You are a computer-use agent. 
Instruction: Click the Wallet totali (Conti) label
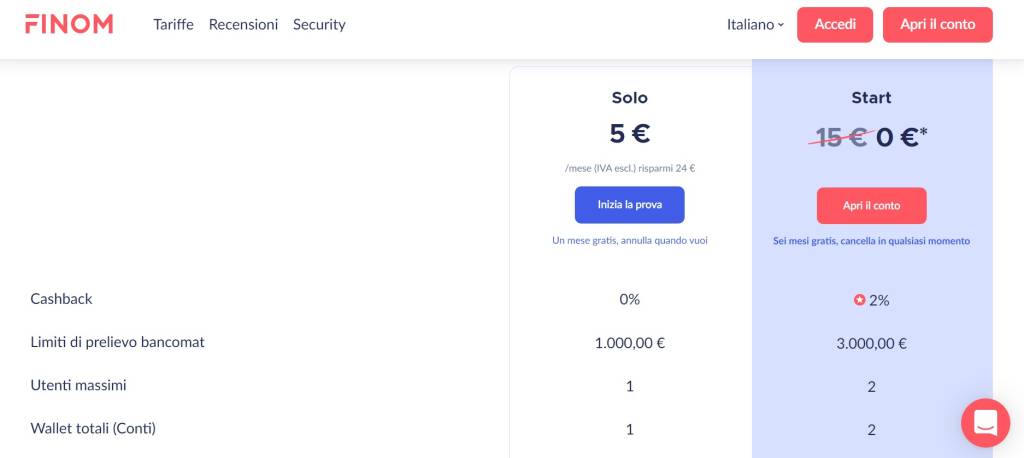pyautogui.click(x=93, y=429)
